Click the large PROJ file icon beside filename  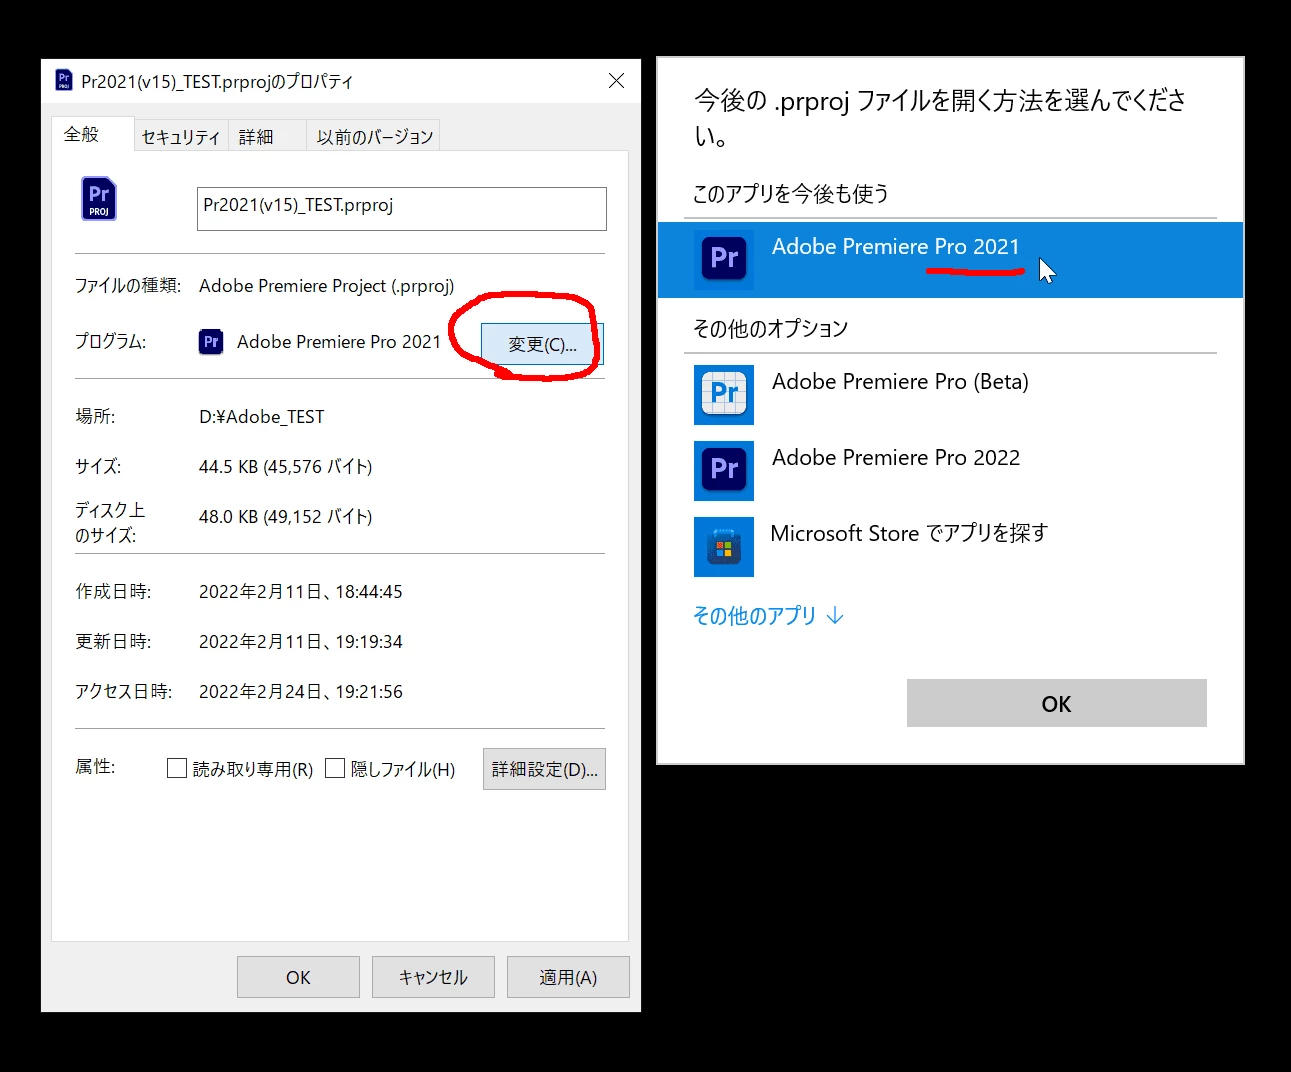(x=99, y=198)
